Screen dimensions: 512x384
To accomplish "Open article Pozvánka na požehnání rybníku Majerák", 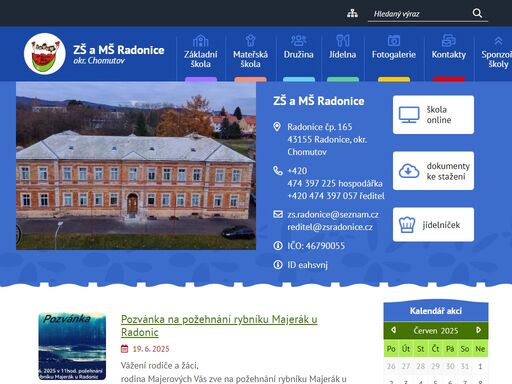I will (x=219, y=326).
